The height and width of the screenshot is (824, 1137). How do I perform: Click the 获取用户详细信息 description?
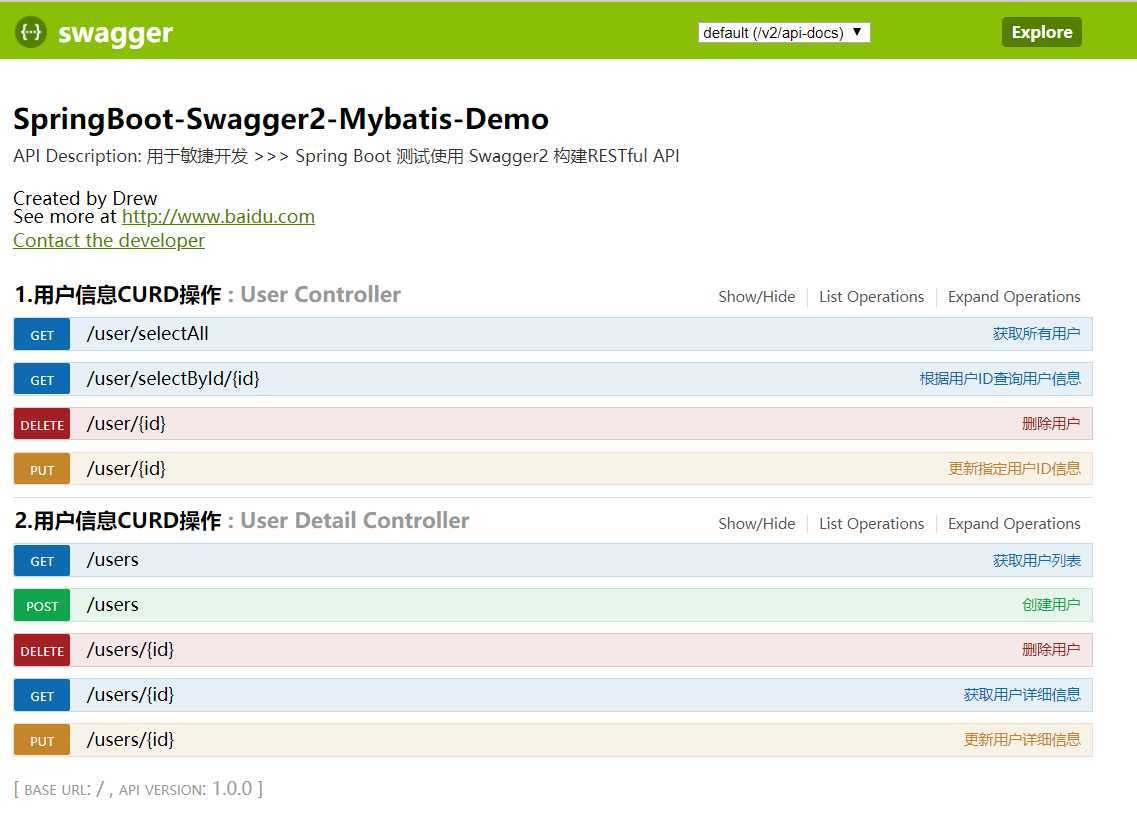pyautogui.click(x=1022, y=695)
